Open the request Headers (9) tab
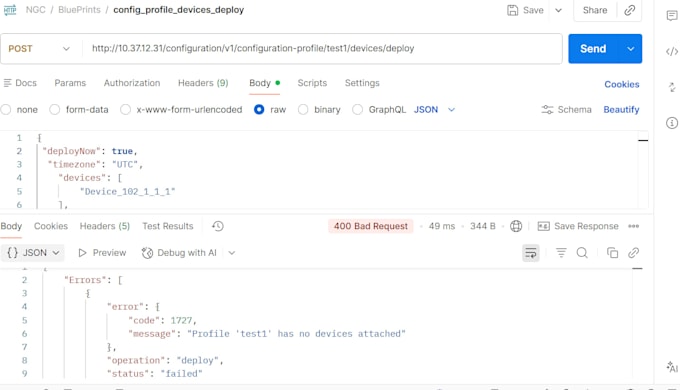The image size is (680, 390). 203,83
